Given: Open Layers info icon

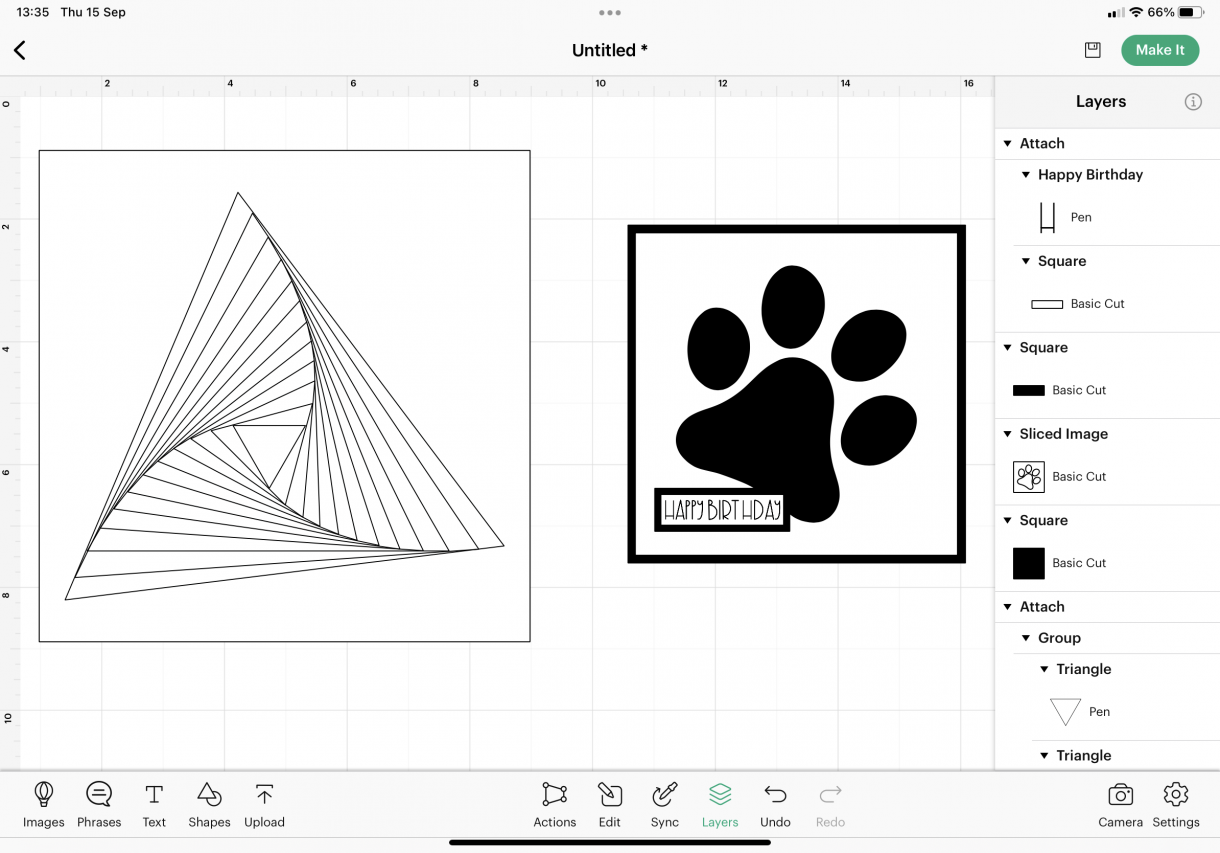Looking at the screenshot, I should (1193, 102).
